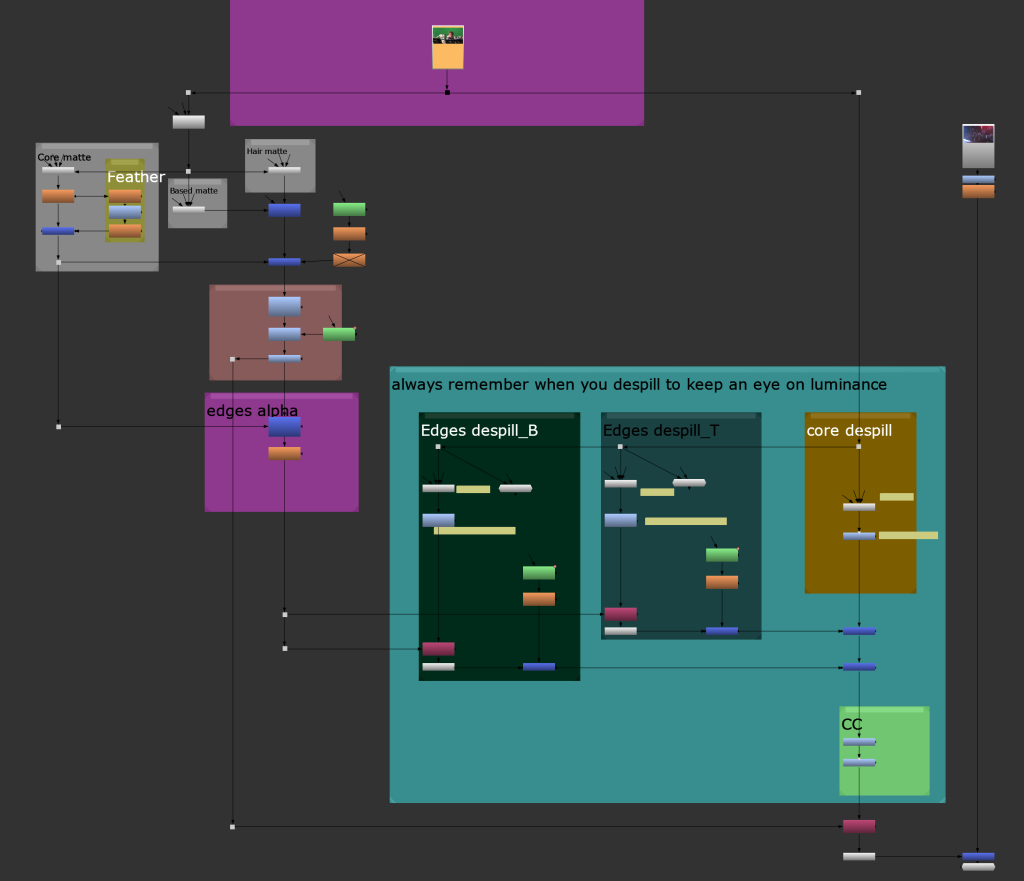Image resolution: width=1024 pixels, height=881 pixels.
Task: Select the light blue node in Feather backdrop
Action: click(125, 212)
